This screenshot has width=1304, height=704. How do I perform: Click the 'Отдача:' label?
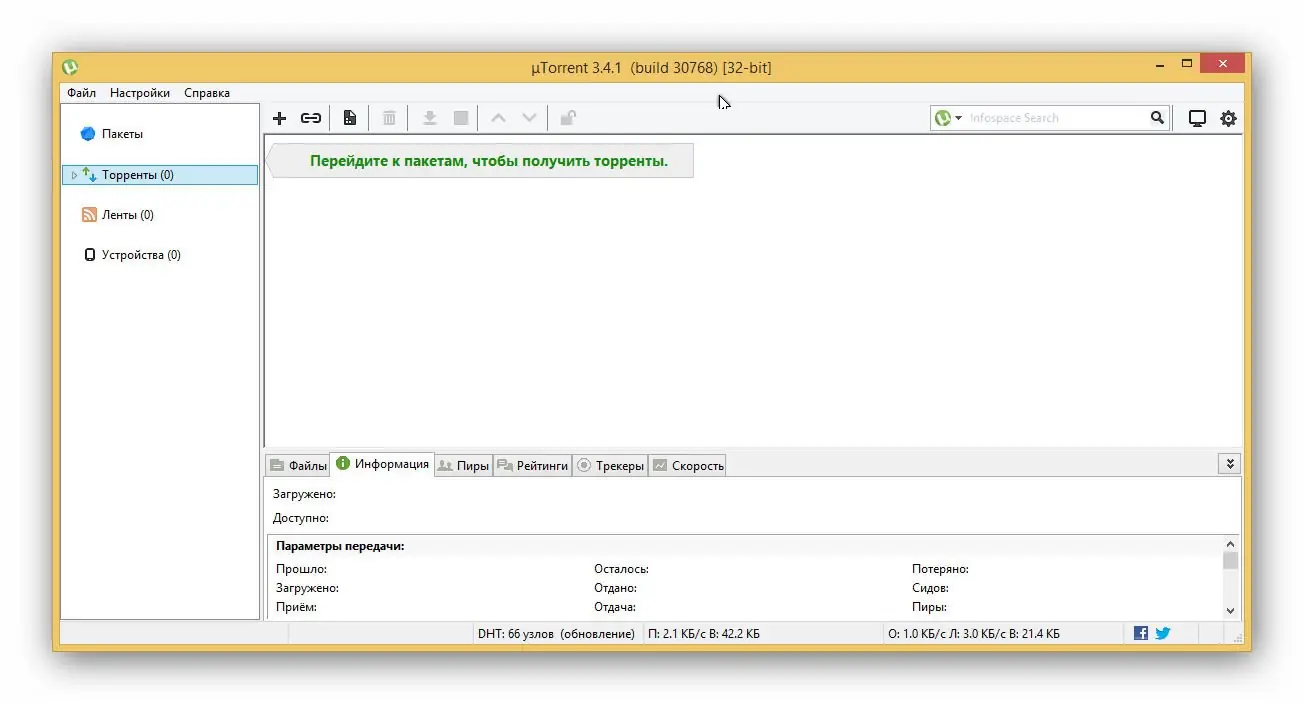tap(615, 607)
